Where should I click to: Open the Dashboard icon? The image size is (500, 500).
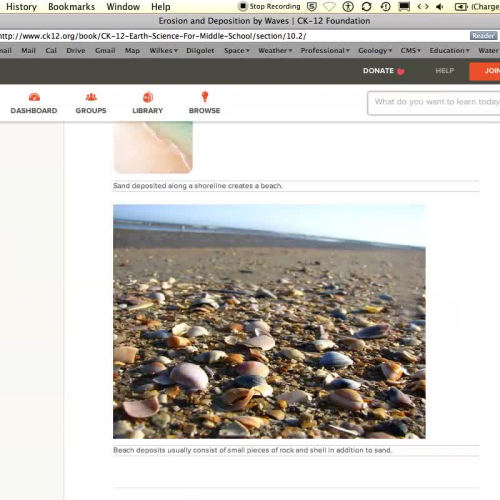click(34, 97)
